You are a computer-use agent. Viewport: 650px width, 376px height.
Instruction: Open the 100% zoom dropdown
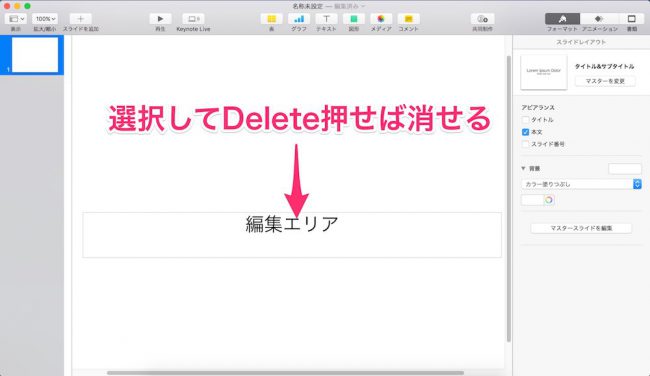(45, 19)
